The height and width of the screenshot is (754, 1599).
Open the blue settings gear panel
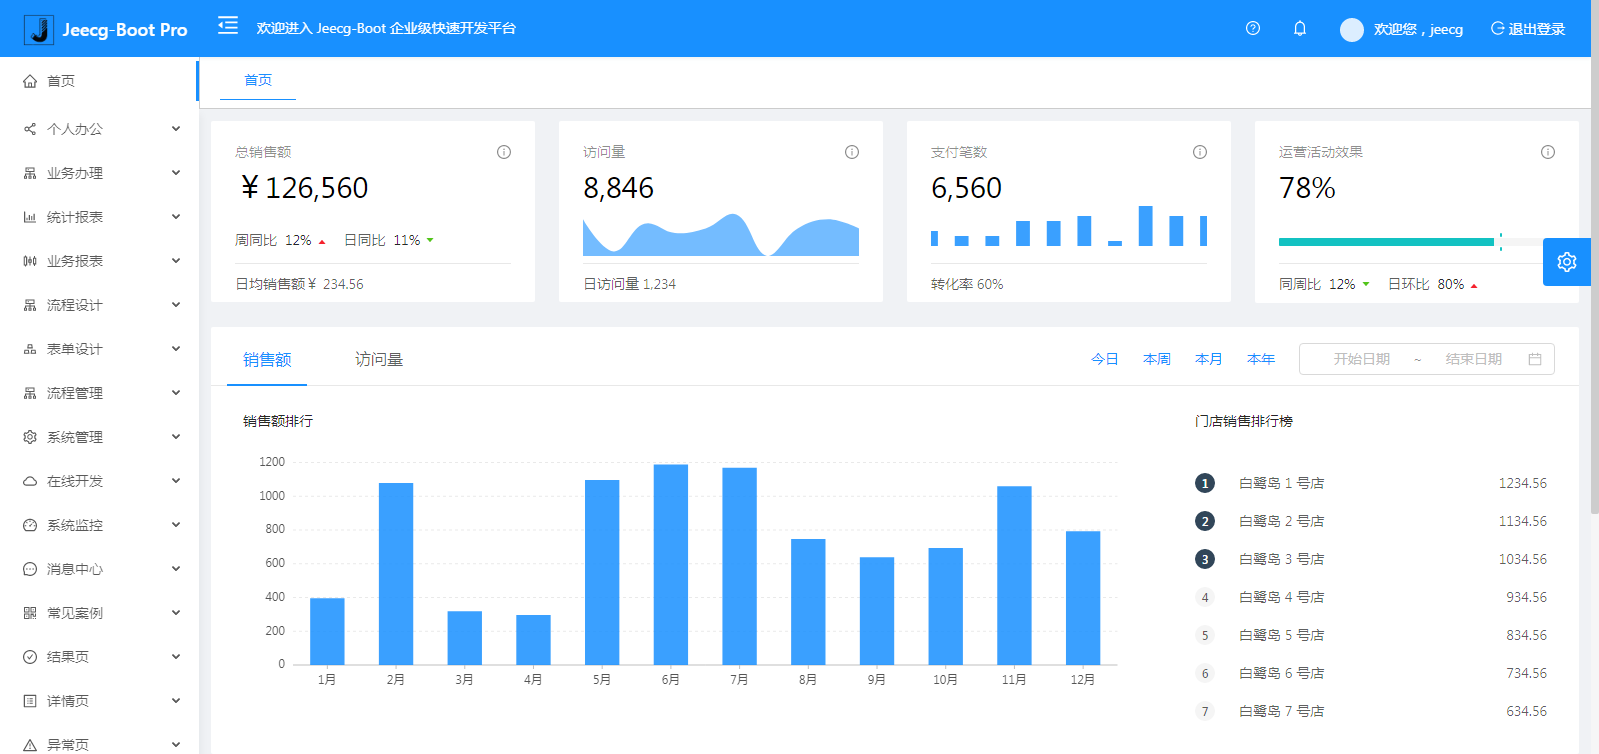1567,262
